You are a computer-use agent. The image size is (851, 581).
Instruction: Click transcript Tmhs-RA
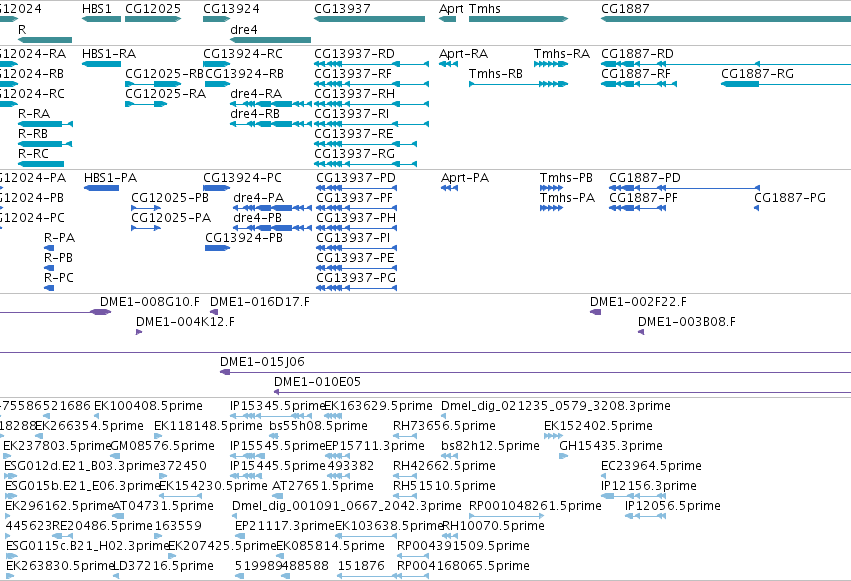tap(551, 64)
